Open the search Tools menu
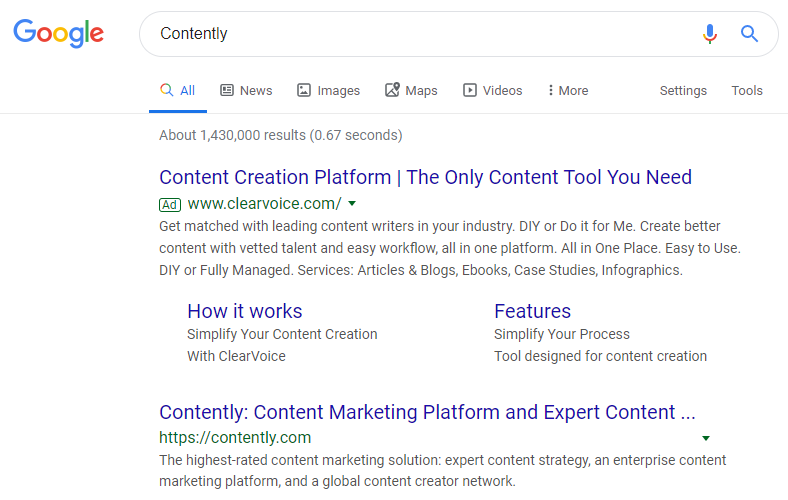Image resolution: width=788 pixels, height=500 pixels. 747,90
